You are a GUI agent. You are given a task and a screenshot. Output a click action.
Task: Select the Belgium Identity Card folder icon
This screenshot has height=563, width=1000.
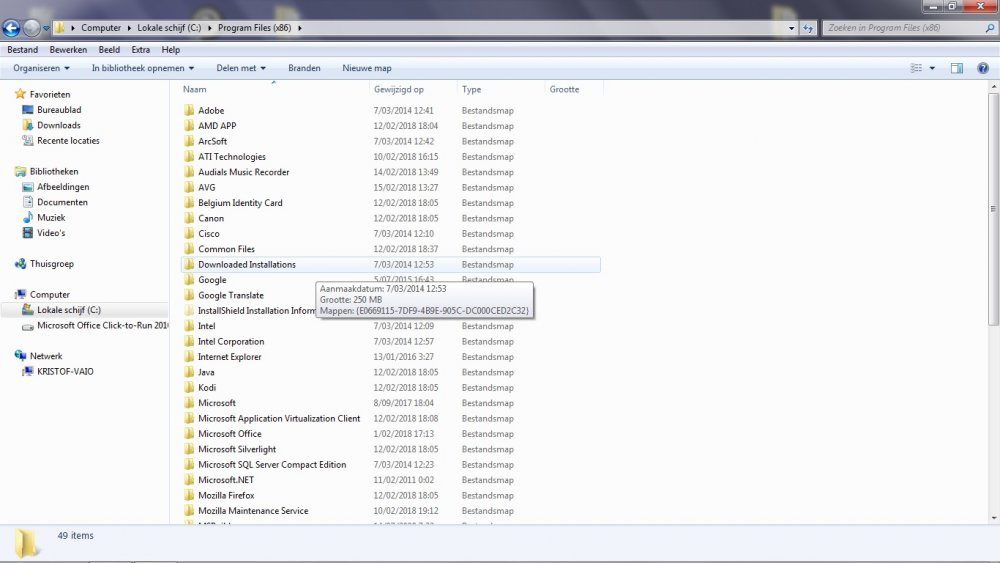(189, 202)
